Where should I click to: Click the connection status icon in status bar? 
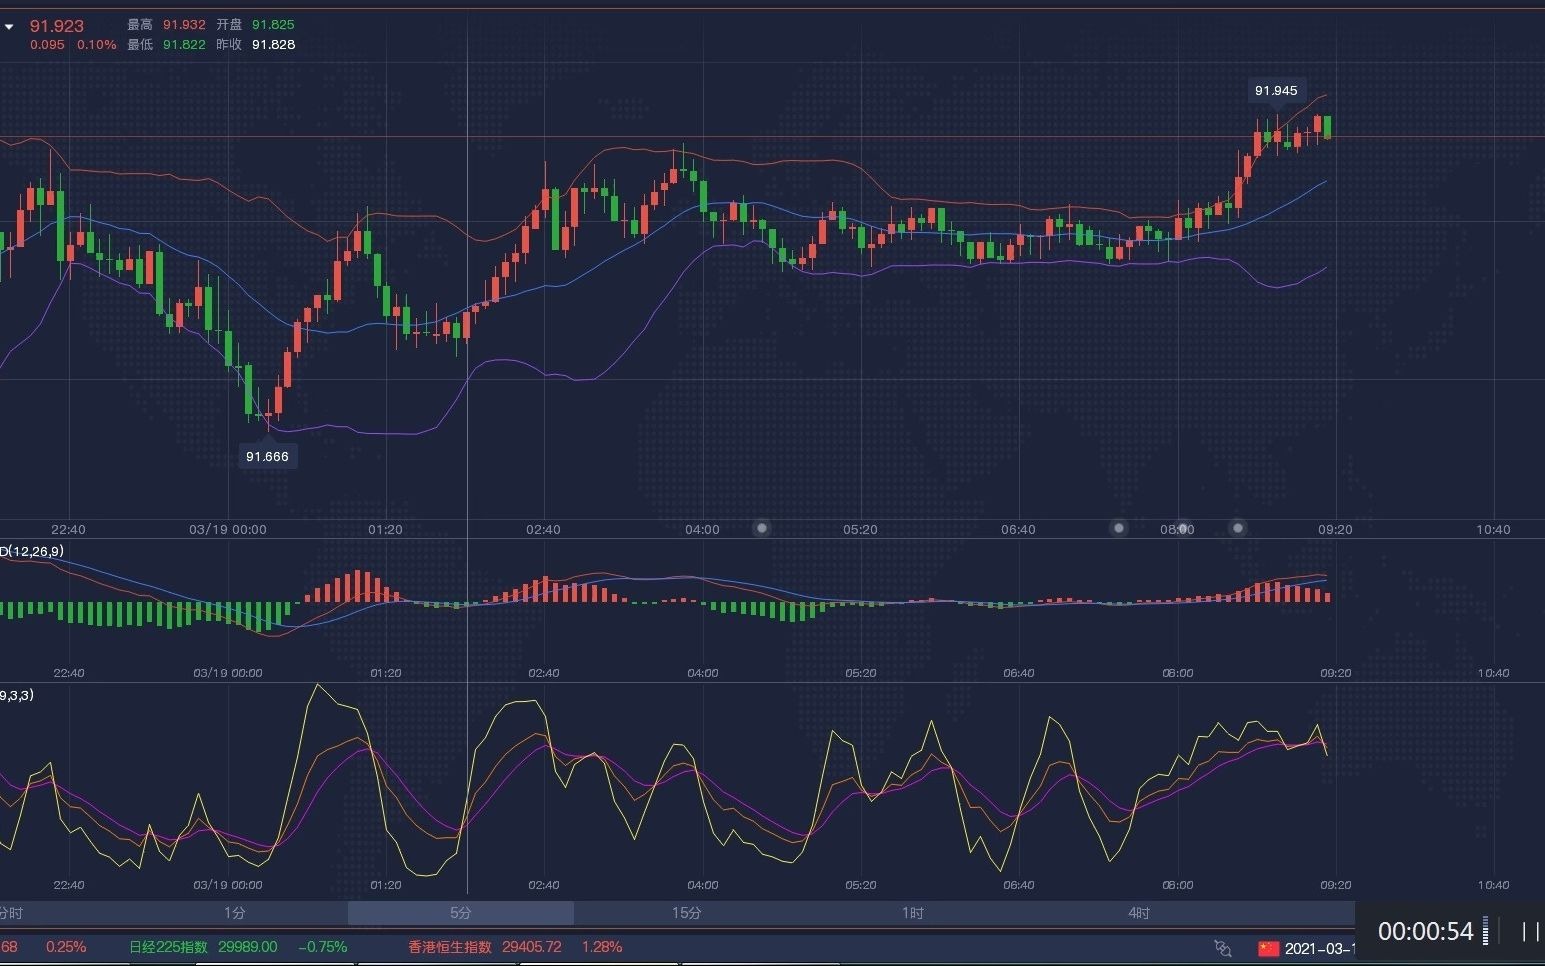tap(1223, 948)
